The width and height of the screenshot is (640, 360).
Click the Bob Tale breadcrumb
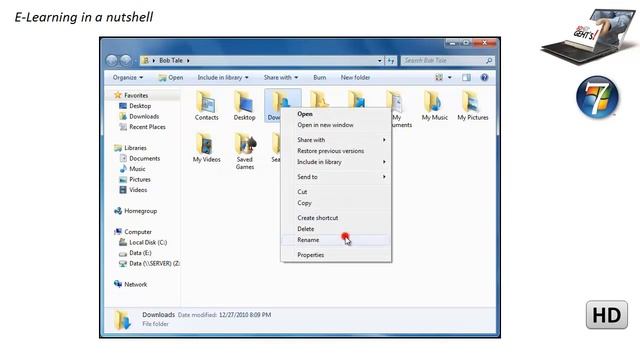pyautogui.click(x=171, y=60)
